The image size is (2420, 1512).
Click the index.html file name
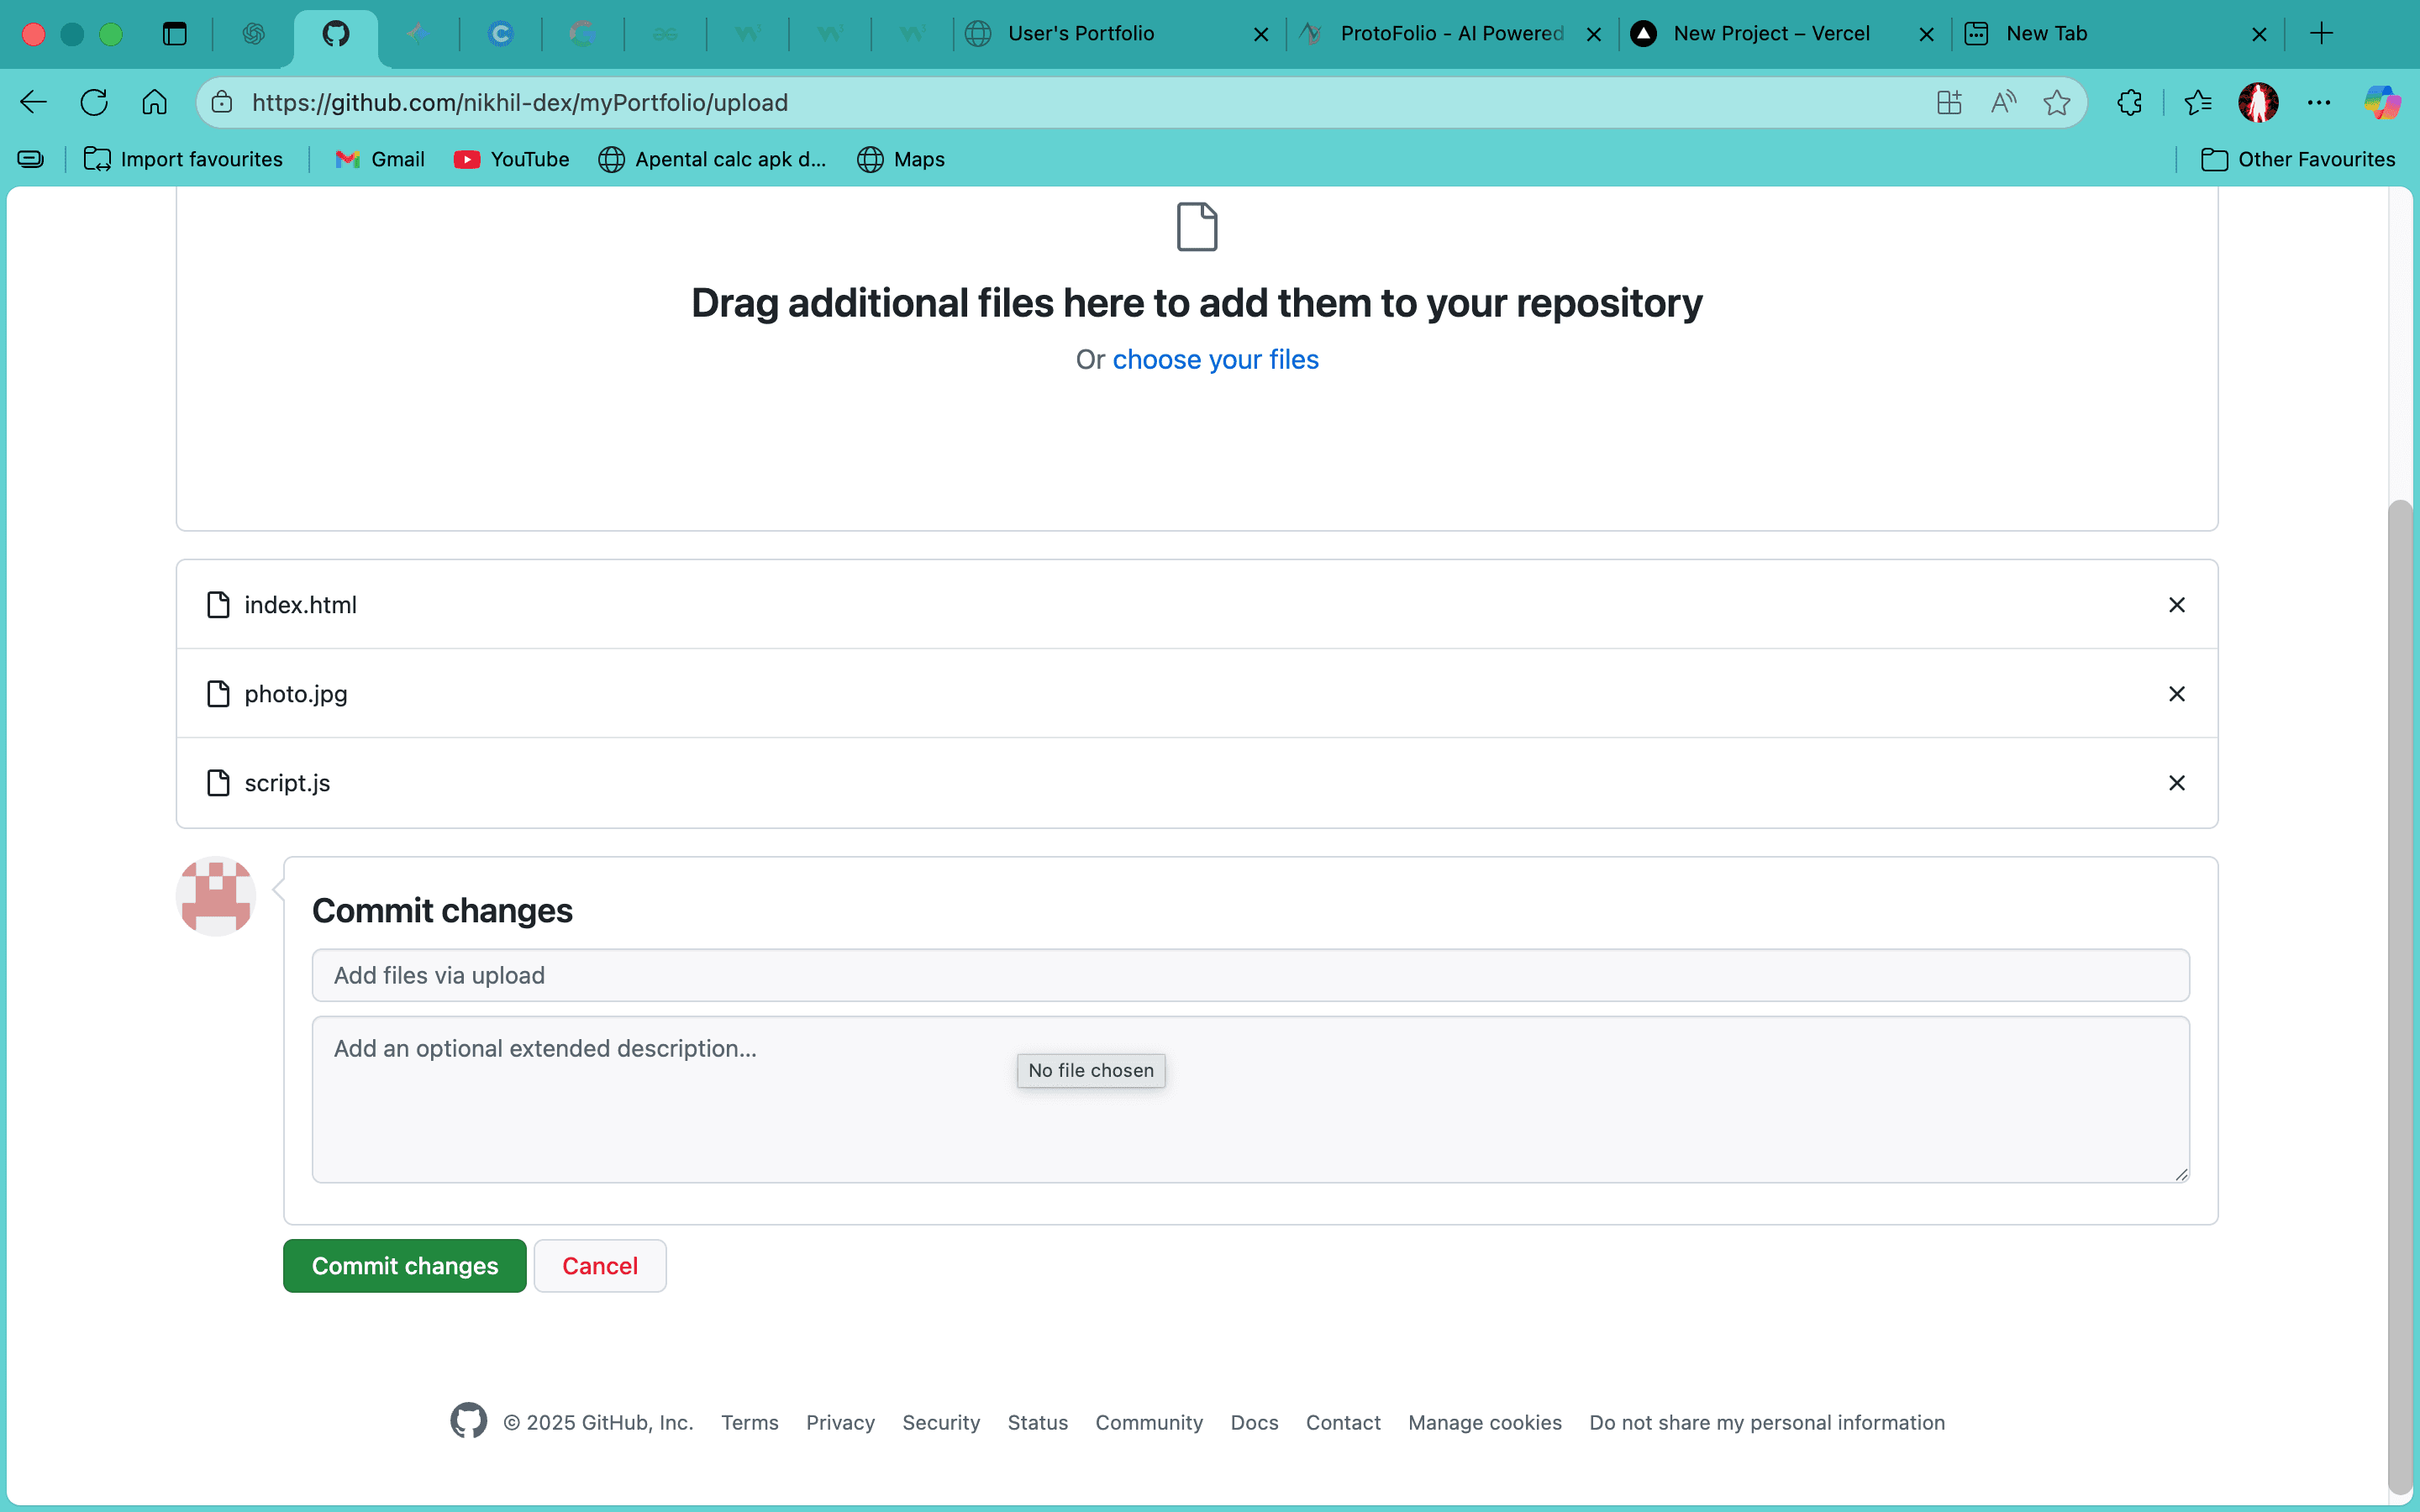[300, 605]
